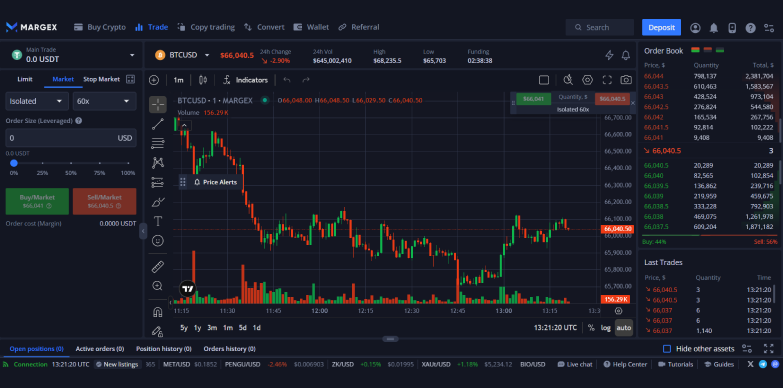
Task: Take a chart snapshot
Action: point(626,80)
